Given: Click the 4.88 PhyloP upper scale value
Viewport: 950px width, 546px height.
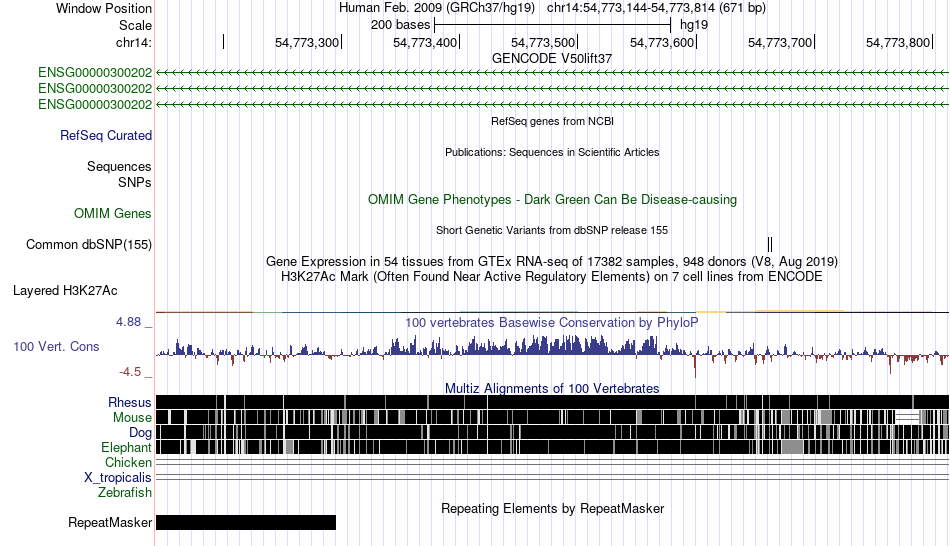Looking at the screenshot, I should coord(128,322).
